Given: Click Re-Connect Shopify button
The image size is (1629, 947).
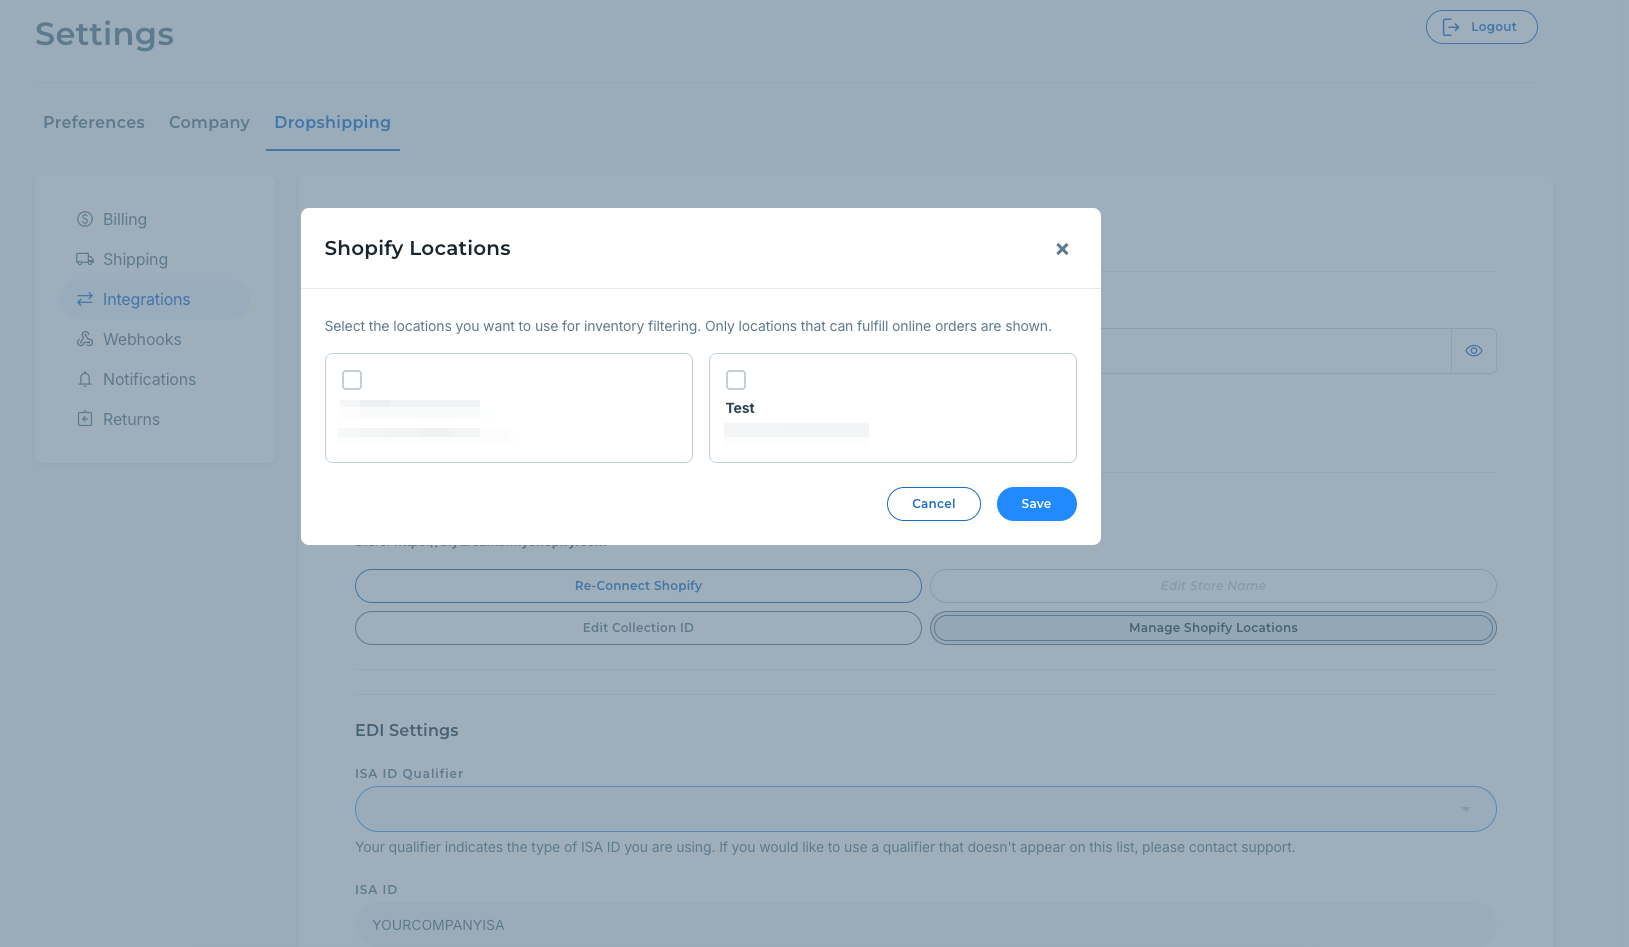Looking at the screenshot, I should point(638,586).
